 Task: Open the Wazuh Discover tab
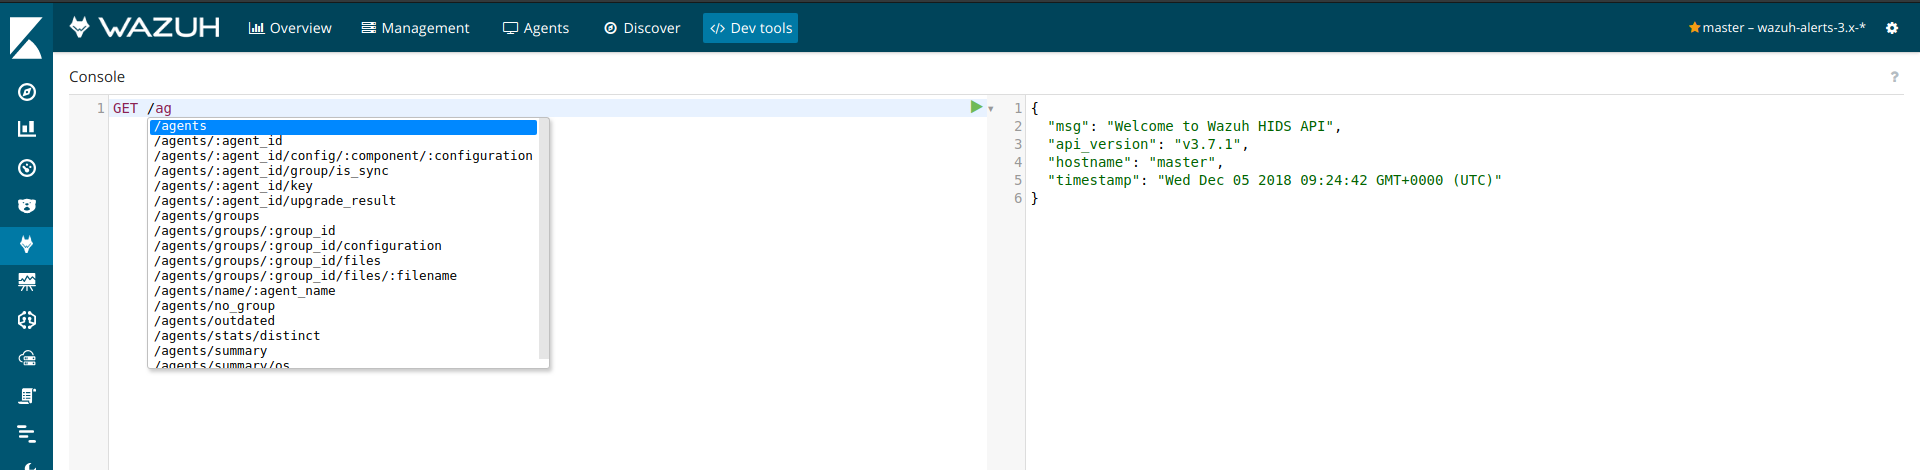tap(642, 28)
